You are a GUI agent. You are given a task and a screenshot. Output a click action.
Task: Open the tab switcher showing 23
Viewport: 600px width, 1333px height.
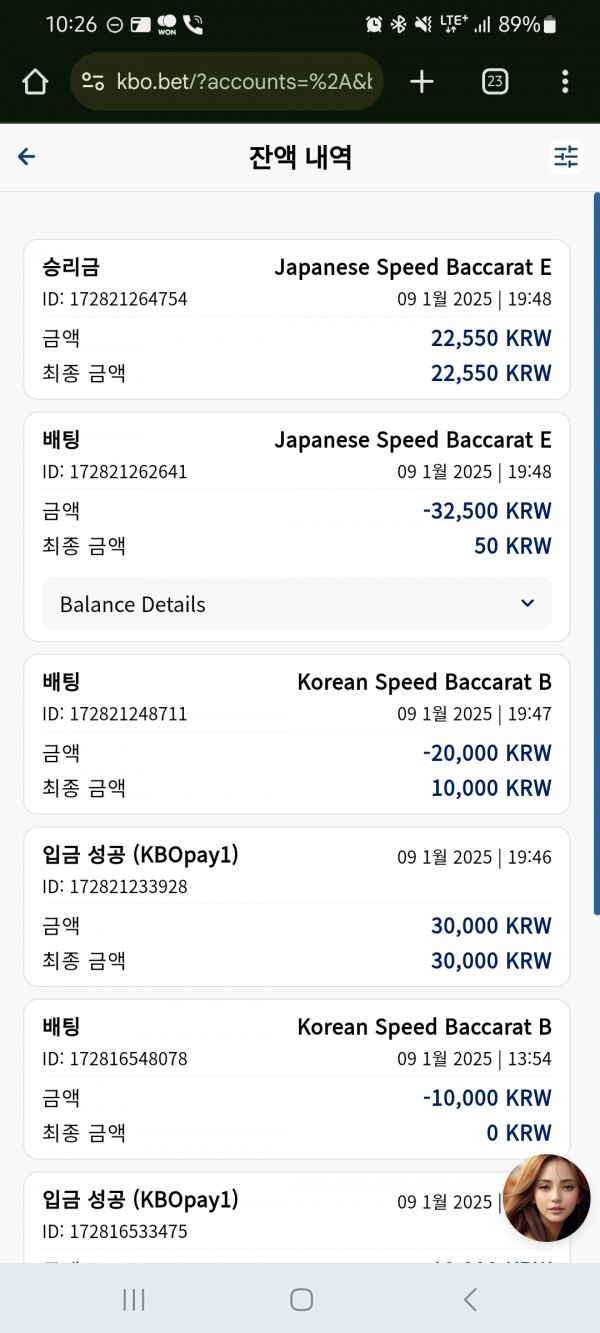click(x=494, y=82)
